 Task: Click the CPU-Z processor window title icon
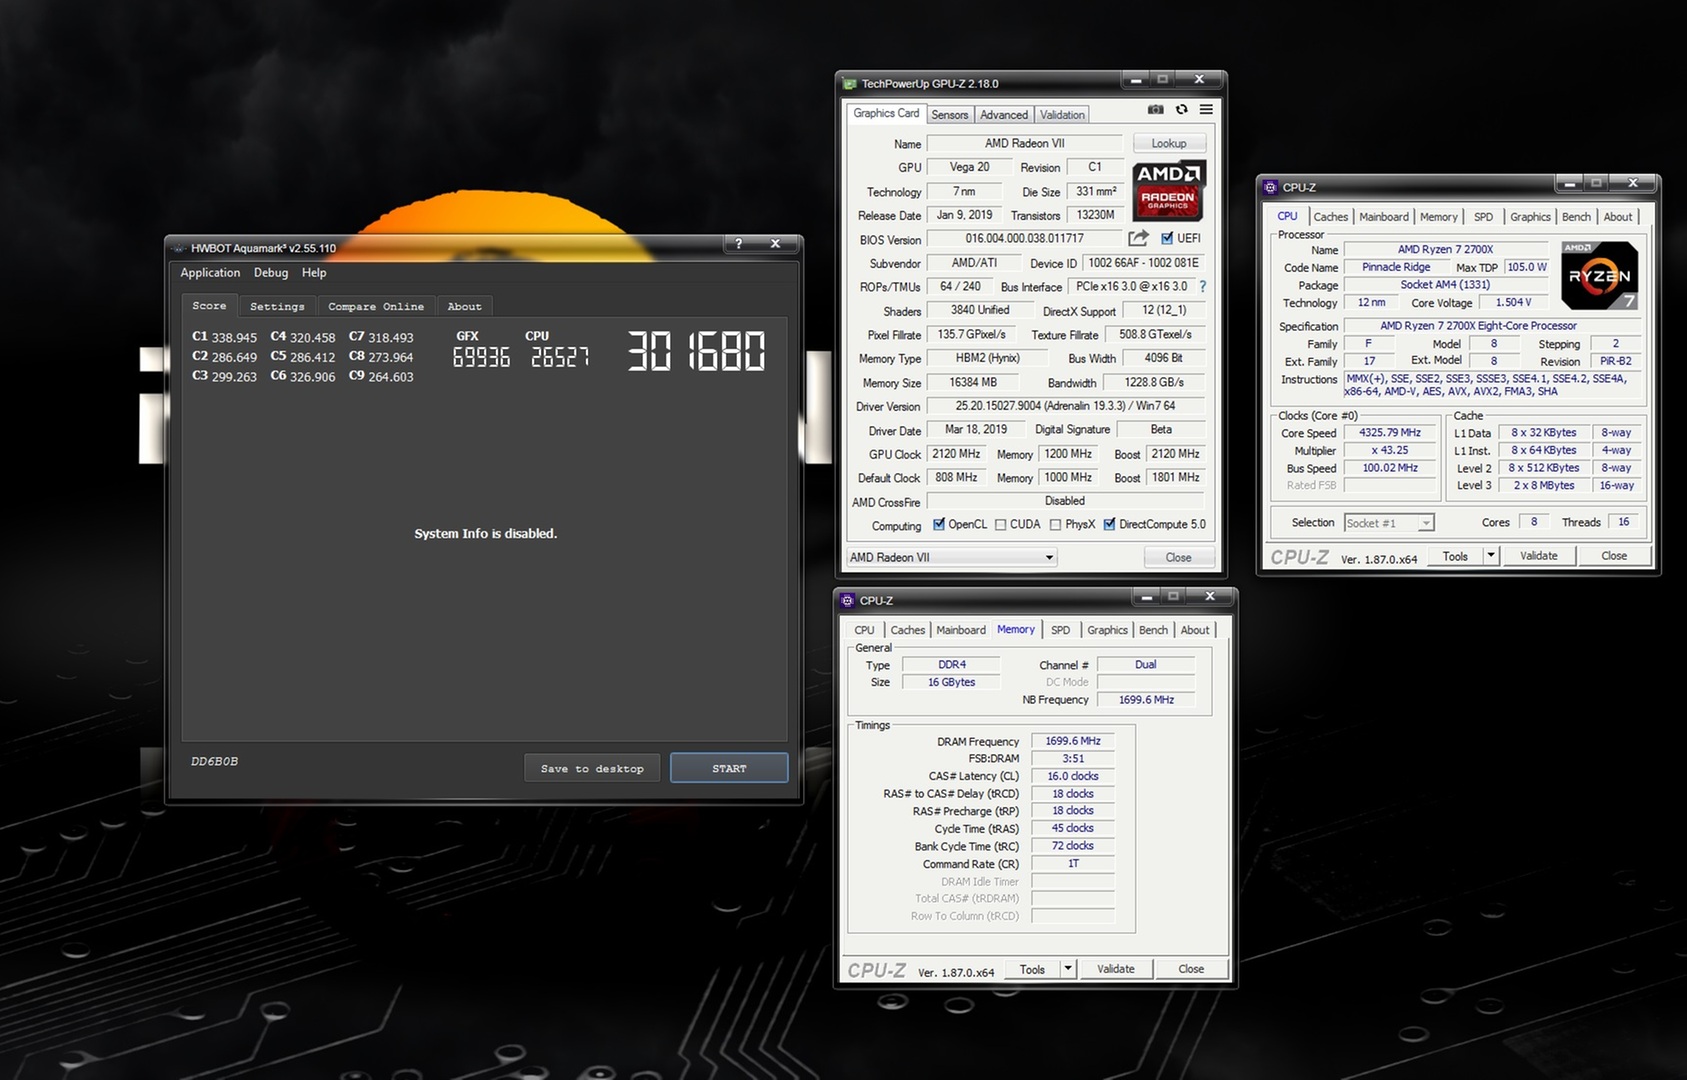(1270, 187)
